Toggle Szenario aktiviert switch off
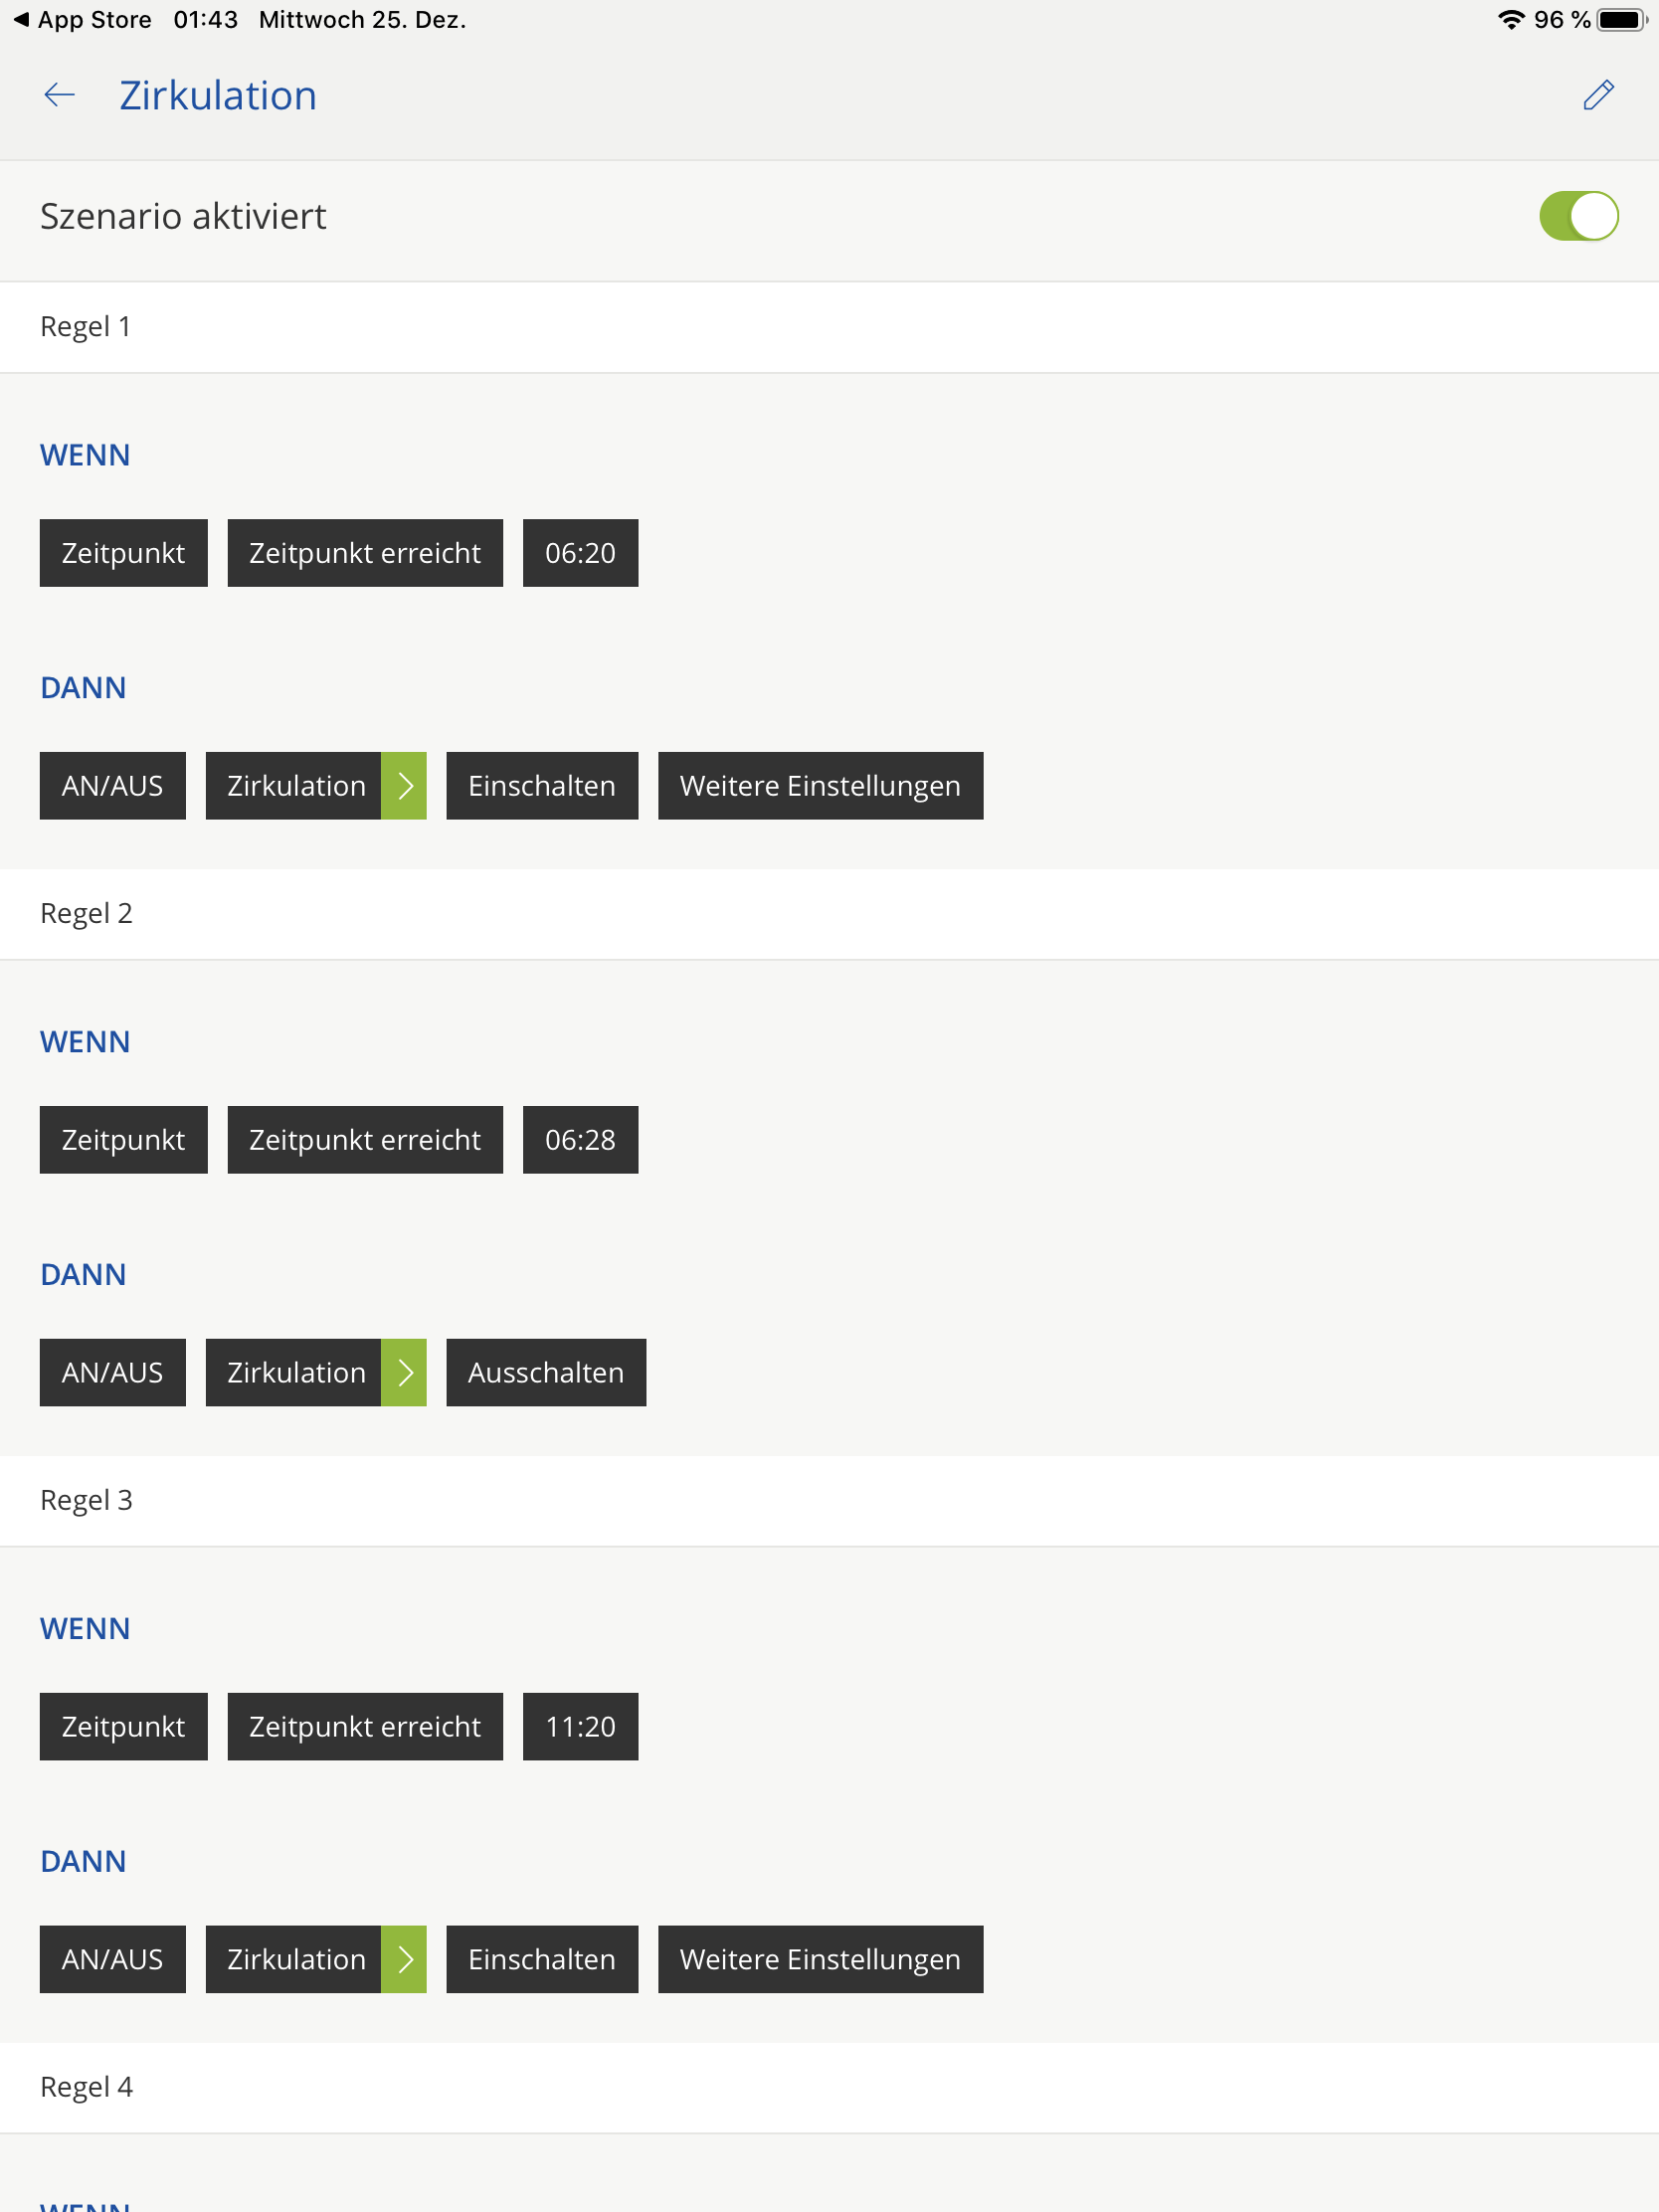Viewport: 1659px width, 2212px height. pos(1577,217)
